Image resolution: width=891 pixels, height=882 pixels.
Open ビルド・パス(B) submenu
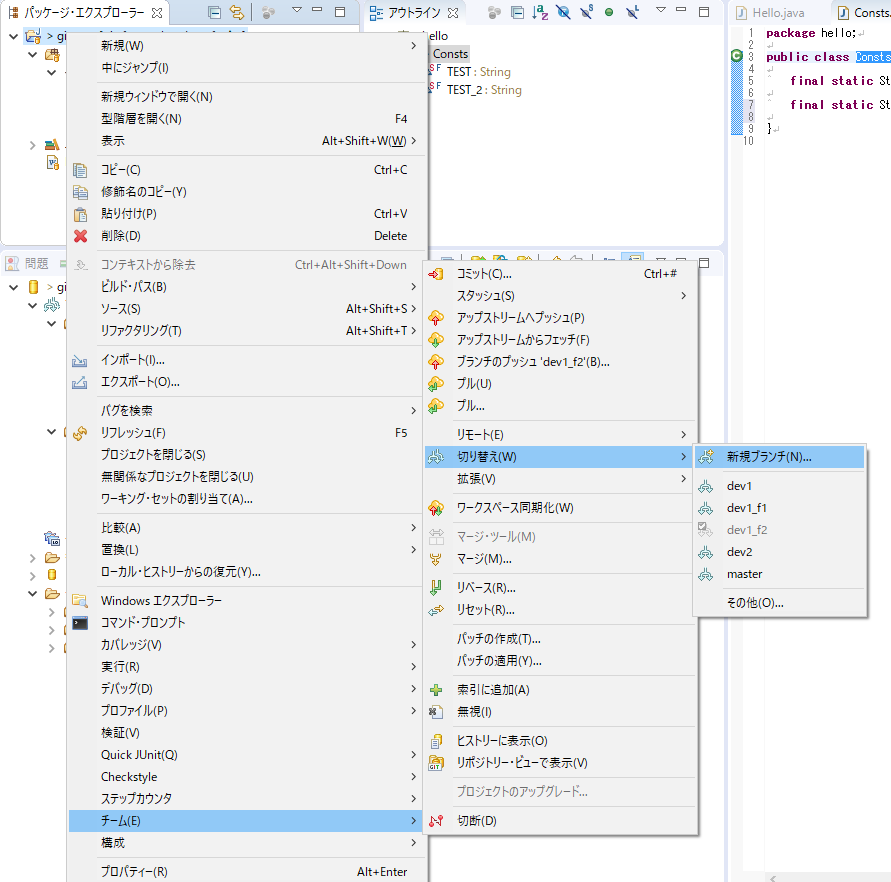click(x=247, y=287)
